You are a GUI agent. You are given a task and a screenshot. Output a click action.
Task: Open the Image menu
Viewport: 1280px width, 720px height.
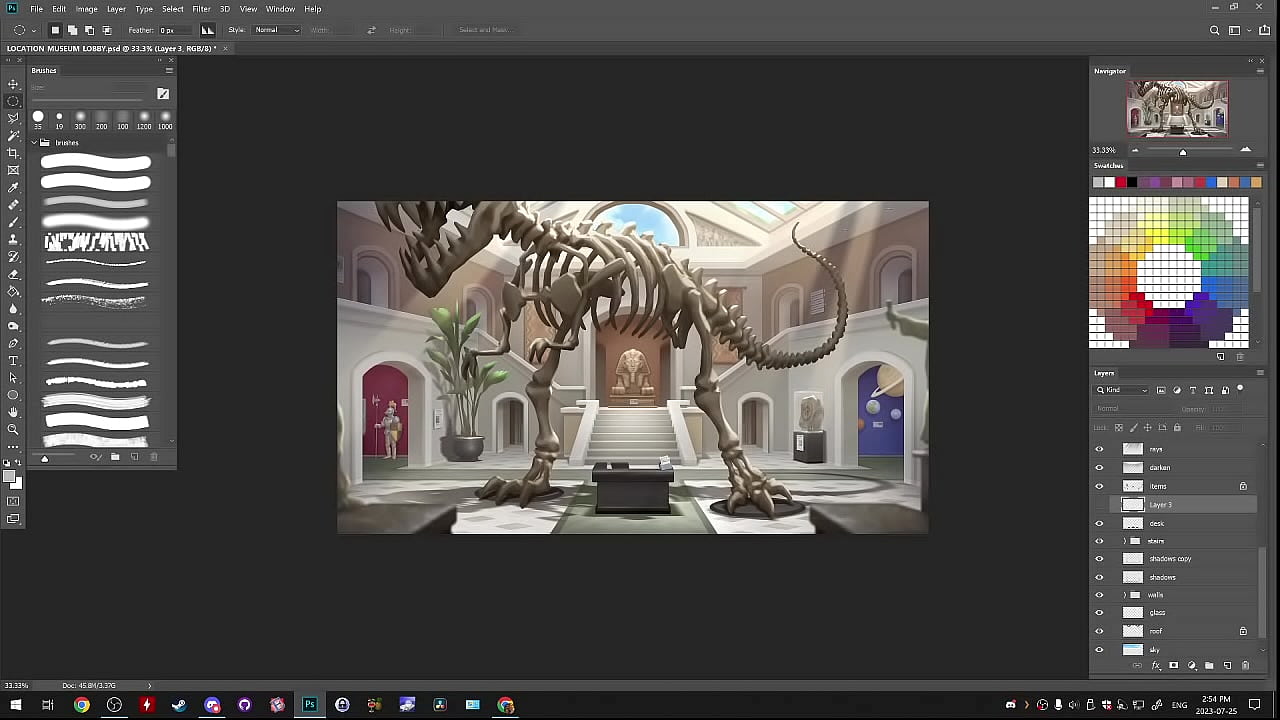[x=87, y=9]
